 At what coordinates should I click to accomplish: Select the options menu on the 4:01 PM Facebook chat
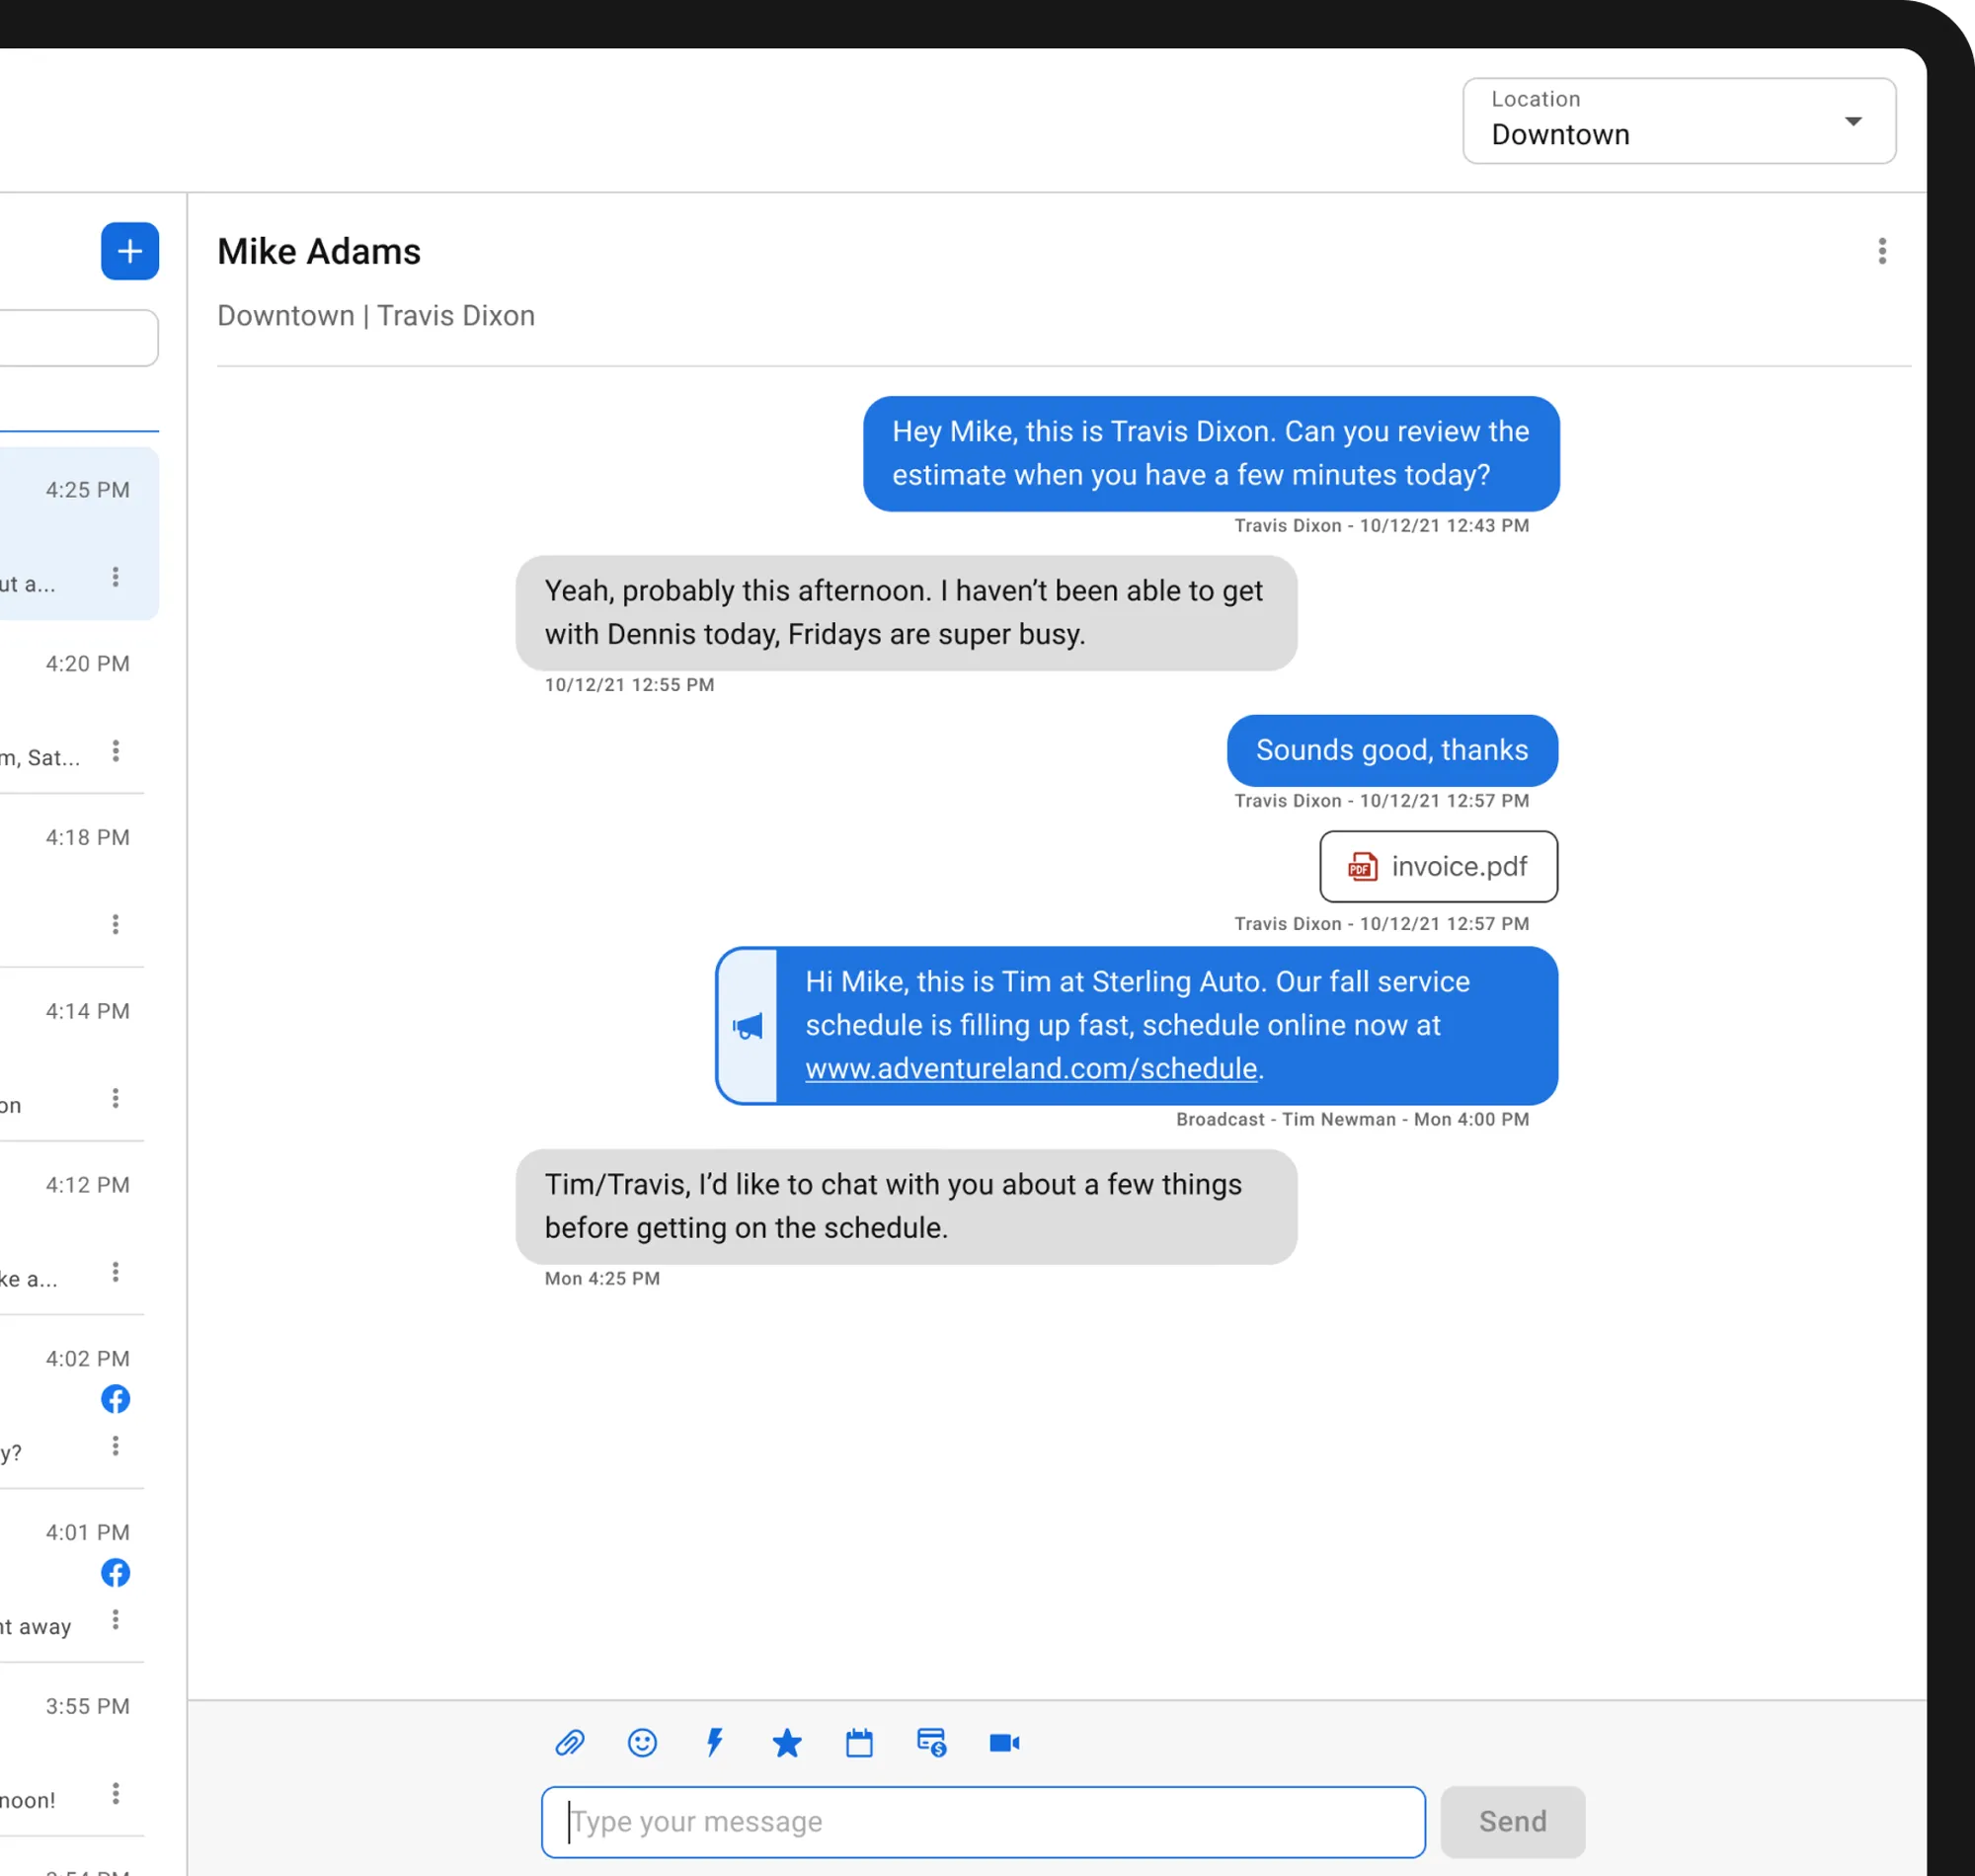(x=117, y=1620)
